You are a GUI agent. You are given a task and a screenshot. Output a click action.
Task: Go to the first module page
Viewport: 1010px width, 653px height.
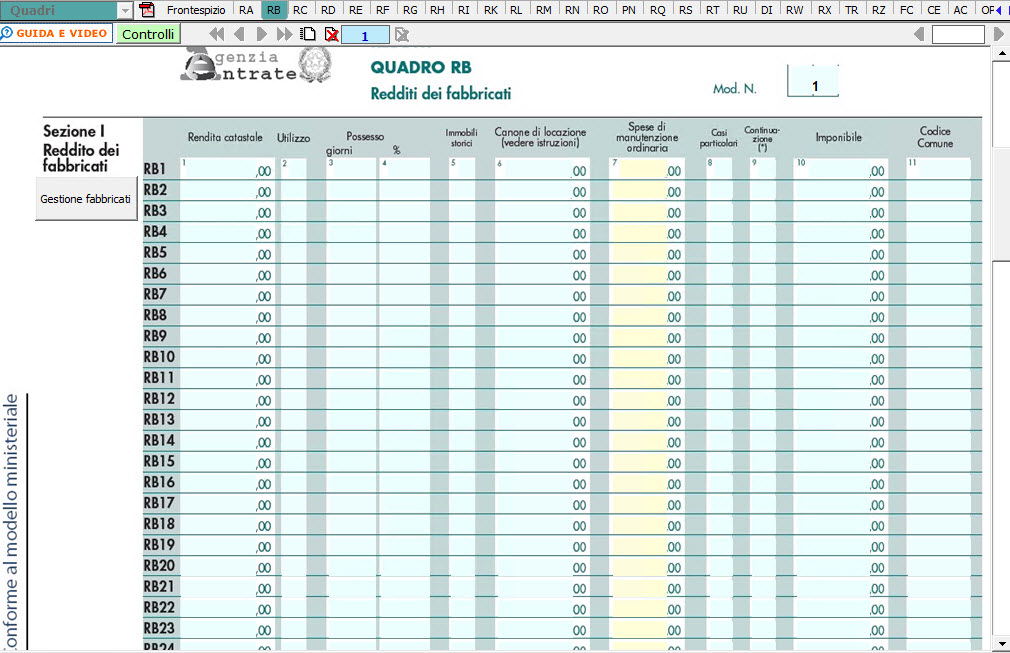pyautogui.click(x=217, y=34)
